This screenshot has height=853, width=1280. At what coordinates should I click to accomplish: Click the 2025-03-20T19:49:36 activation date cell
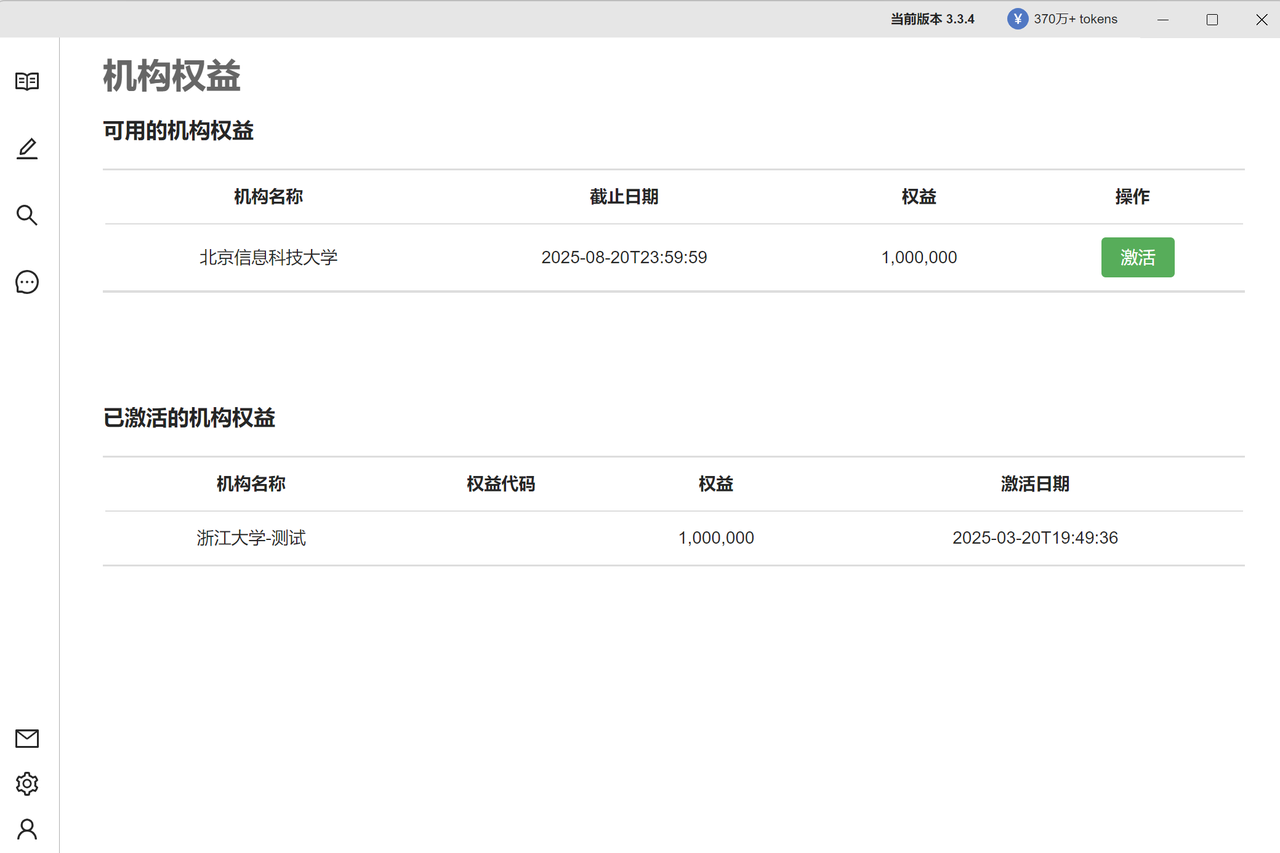click(x=1035, y=538)
